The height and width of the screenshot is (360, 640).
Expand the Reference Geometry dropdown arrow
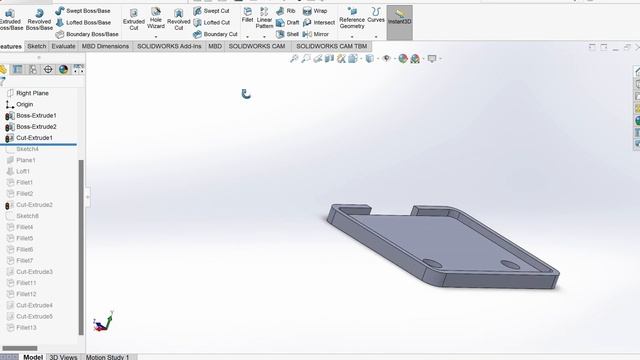(352, 37)
